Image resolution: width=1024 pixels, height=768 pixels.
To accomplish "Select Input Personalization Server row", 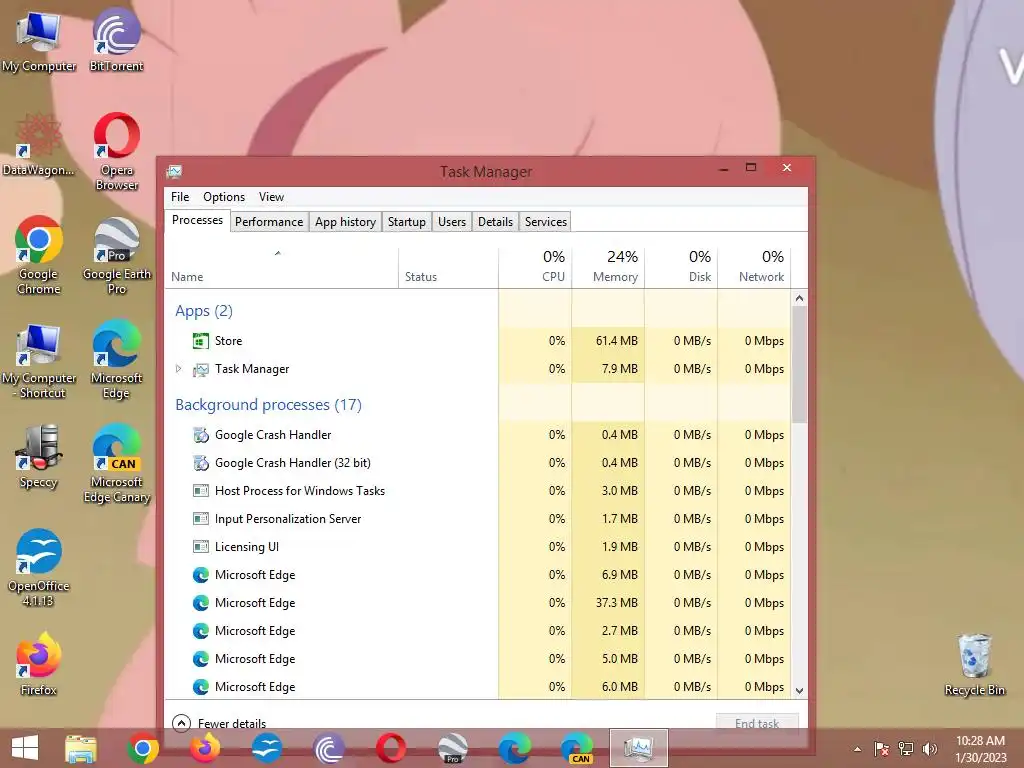I will [478, 519].
